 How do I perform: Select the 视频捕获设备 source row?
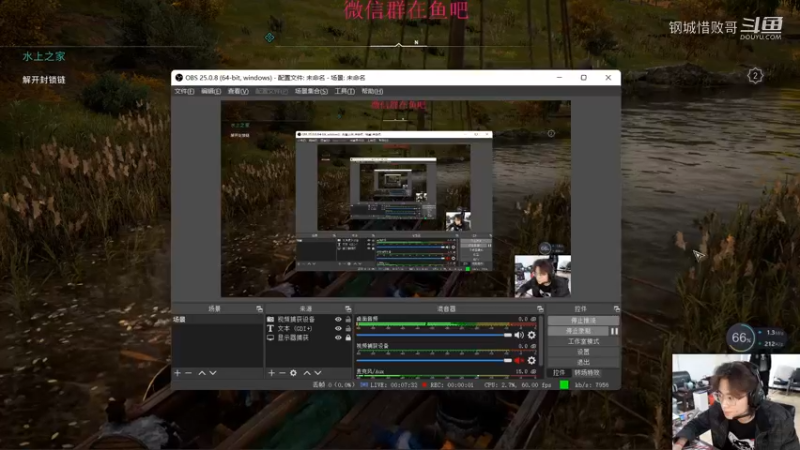click(x=309, y=319)
